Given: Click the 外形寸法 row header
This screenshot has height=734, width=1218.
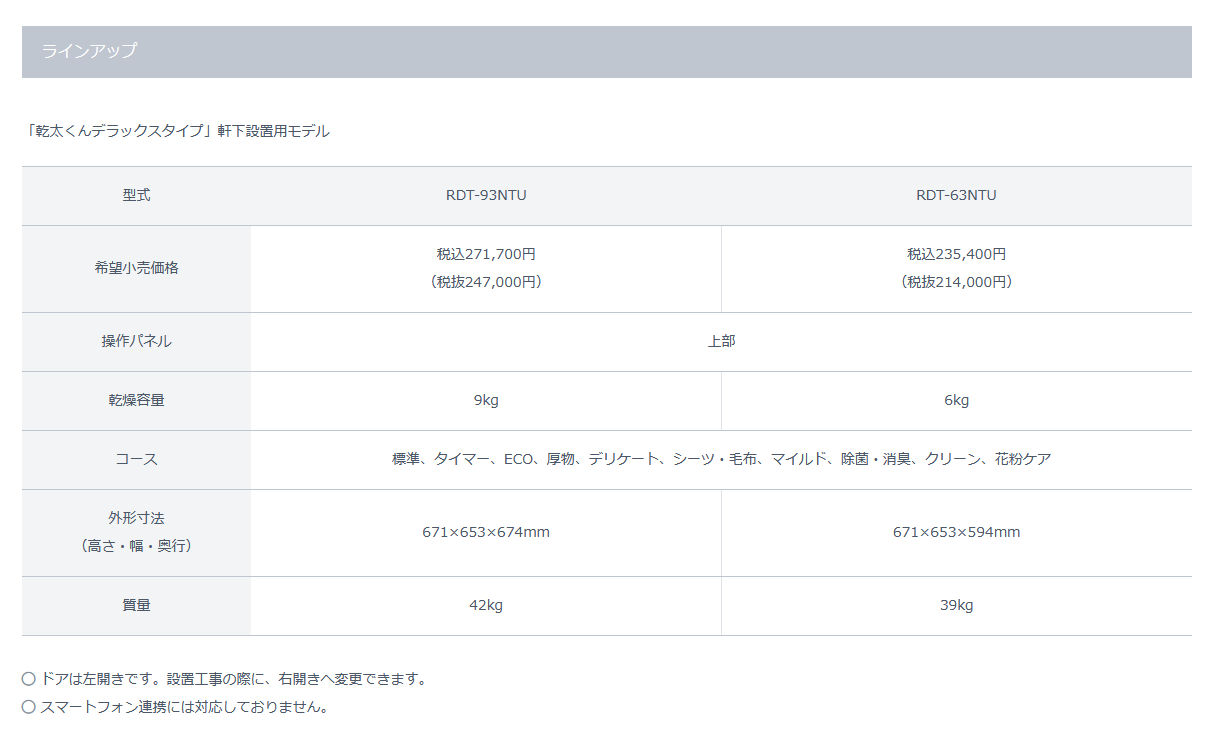Looking at the screenshot, I should click(136, 532).
